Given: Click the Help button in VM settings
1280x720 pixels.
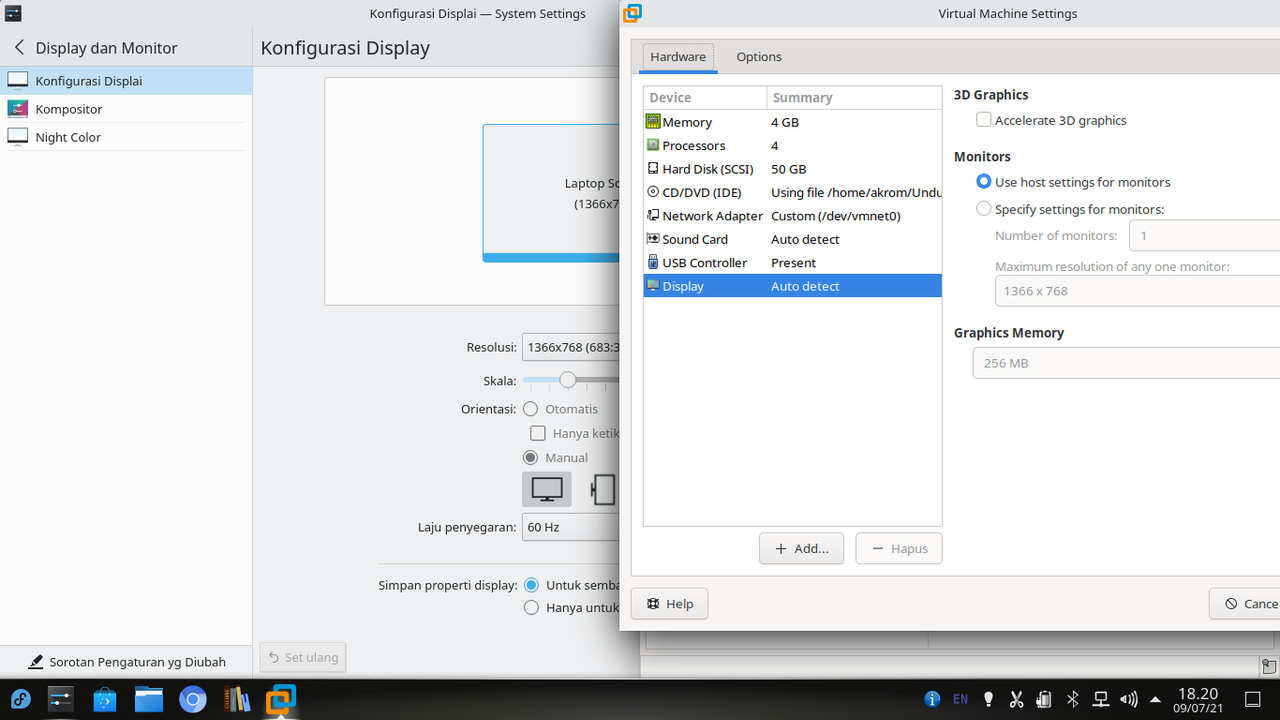Looking at the screenshot, I should (x=670, y=604).
